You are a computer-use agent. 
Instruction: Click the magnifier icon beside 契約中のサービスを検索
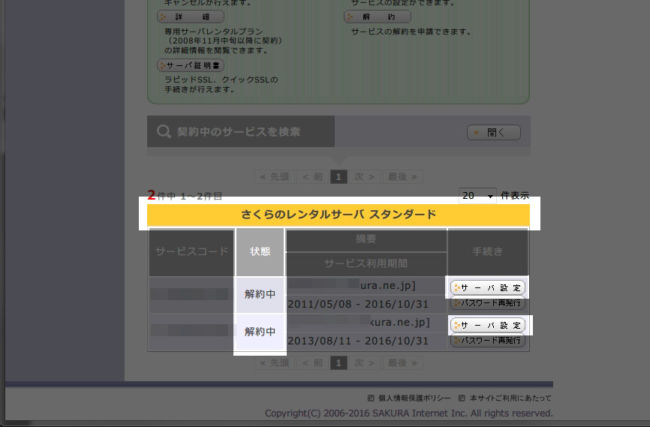click(x=164, y=131)
